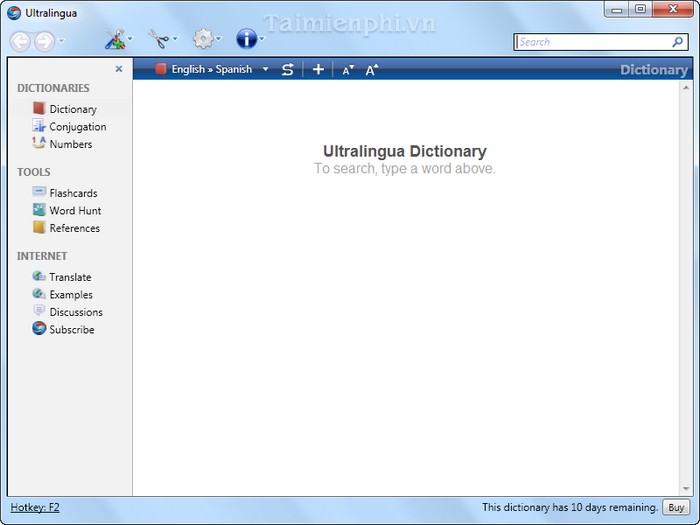Swap the language direction with S arrows icon

pyautogui.click(x=288, y=69)
